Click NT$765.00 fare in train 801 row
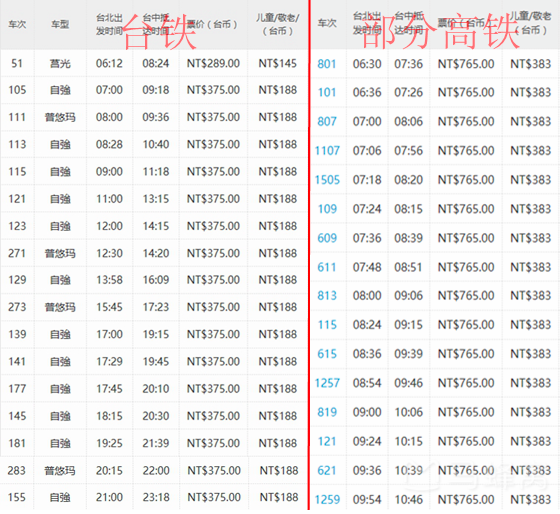 click(x=466, y=64)
